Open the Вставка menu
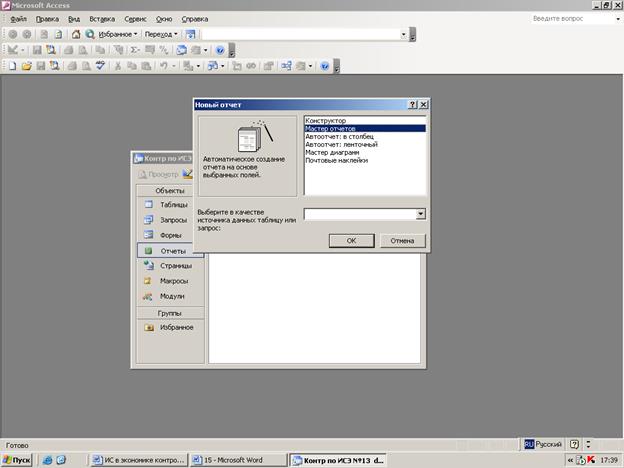 coord(102,19)
